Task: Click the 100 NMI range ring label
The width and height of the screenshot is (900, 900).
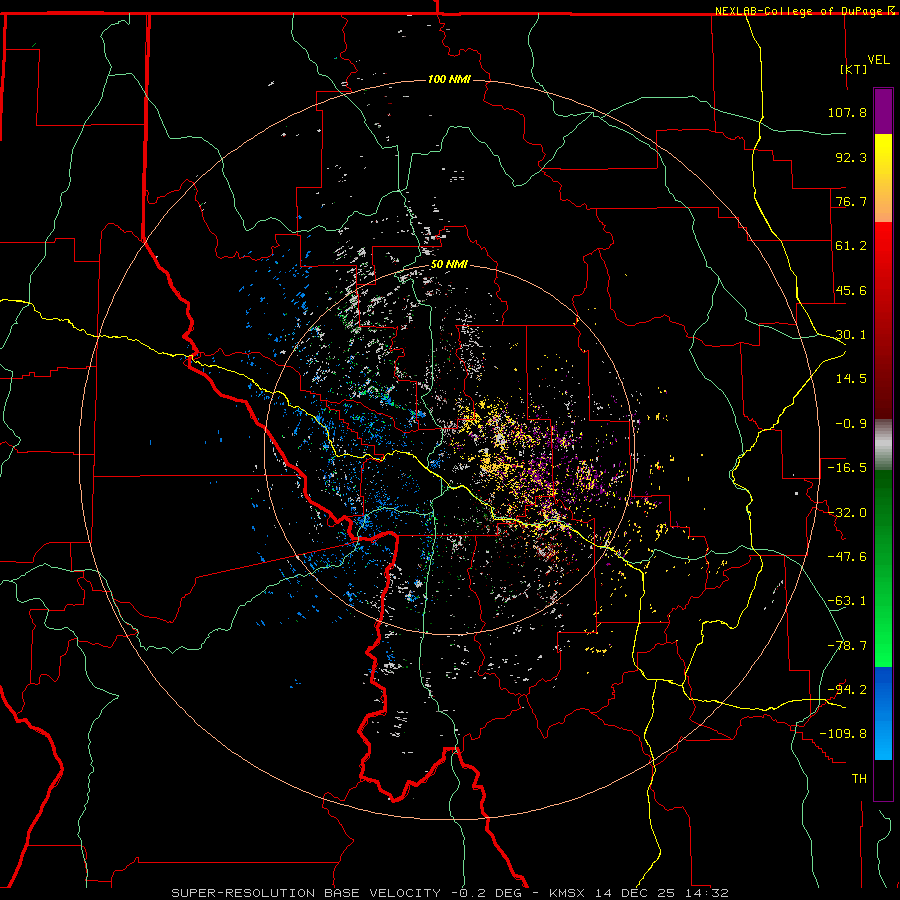Action: pyautogui.click(x=449, y=79)
